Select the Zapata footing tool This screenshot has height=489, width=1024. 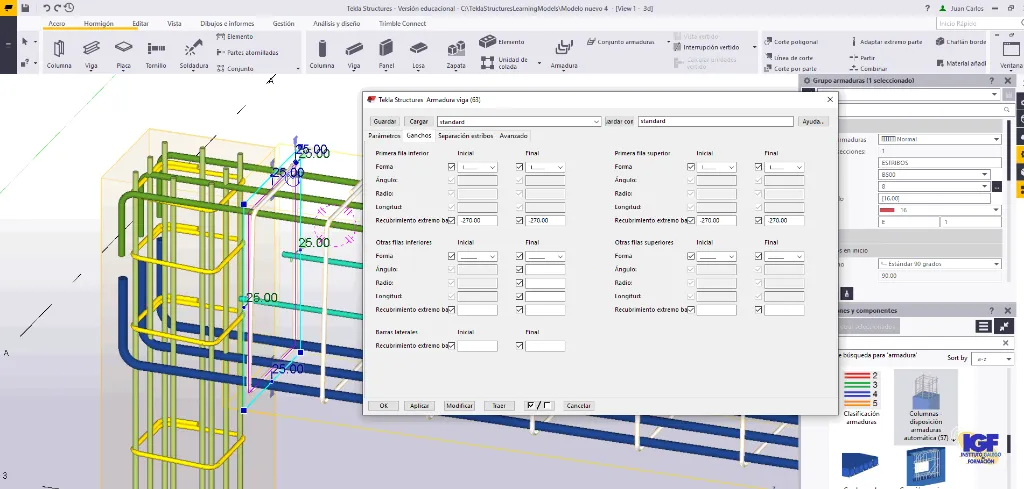[456, 54]
